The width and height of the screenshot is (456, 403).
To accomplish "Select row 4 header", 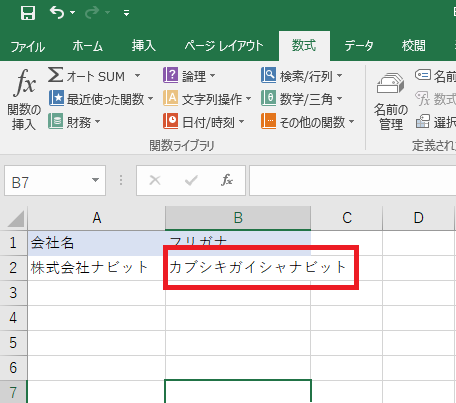I will [x=13, y=318].
